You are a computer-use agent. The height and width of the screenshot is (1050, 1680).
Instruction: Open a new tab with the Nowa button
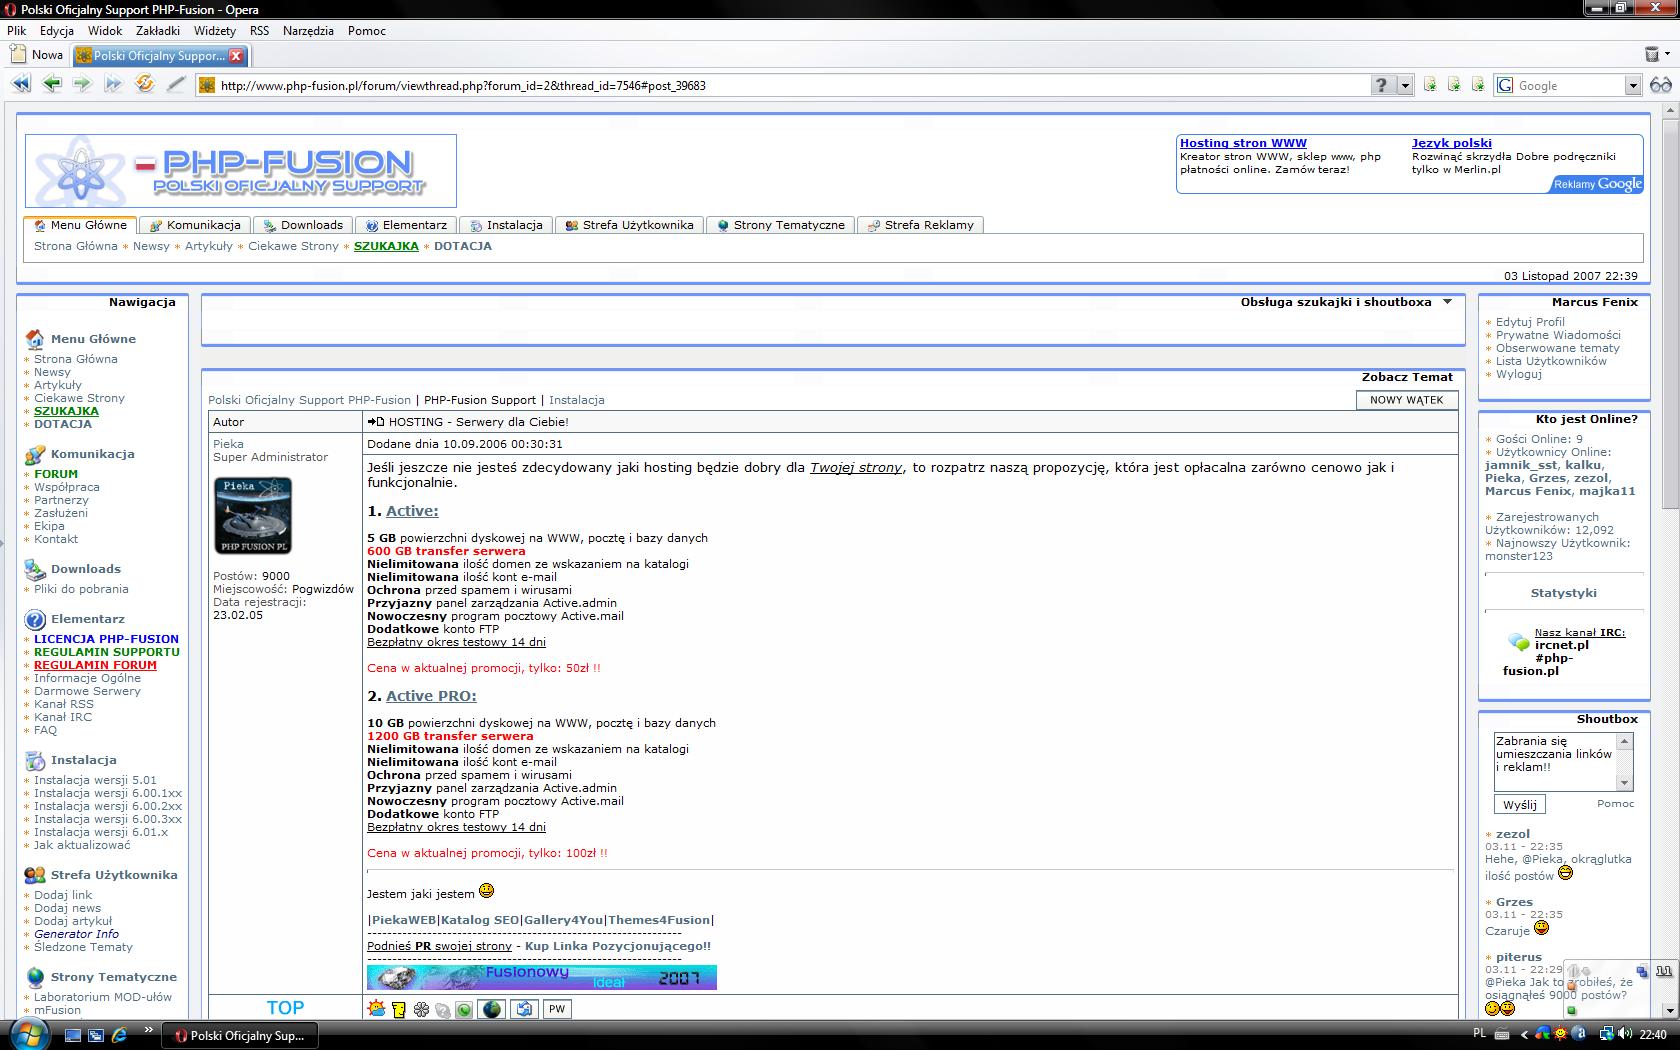point(37,55)
